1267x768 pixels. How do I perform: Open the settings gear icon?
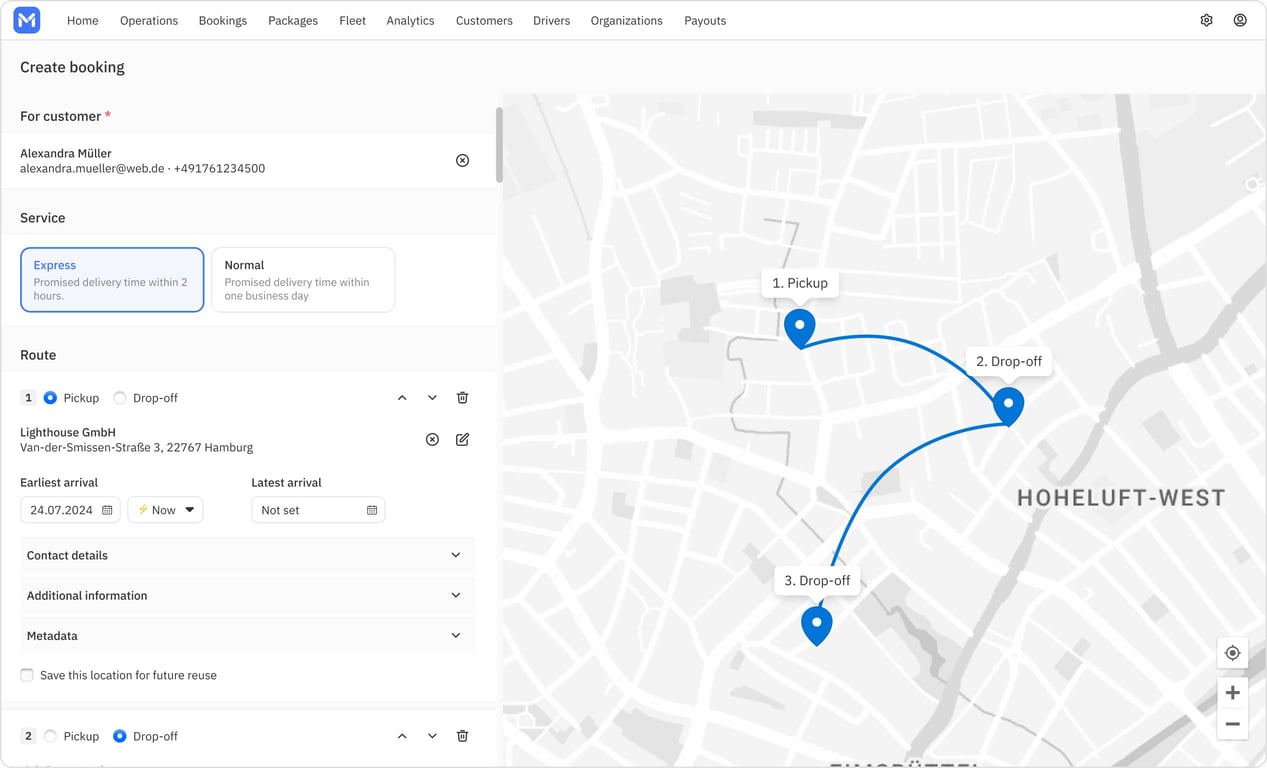pyautogui.click(x=1207, y=20)
